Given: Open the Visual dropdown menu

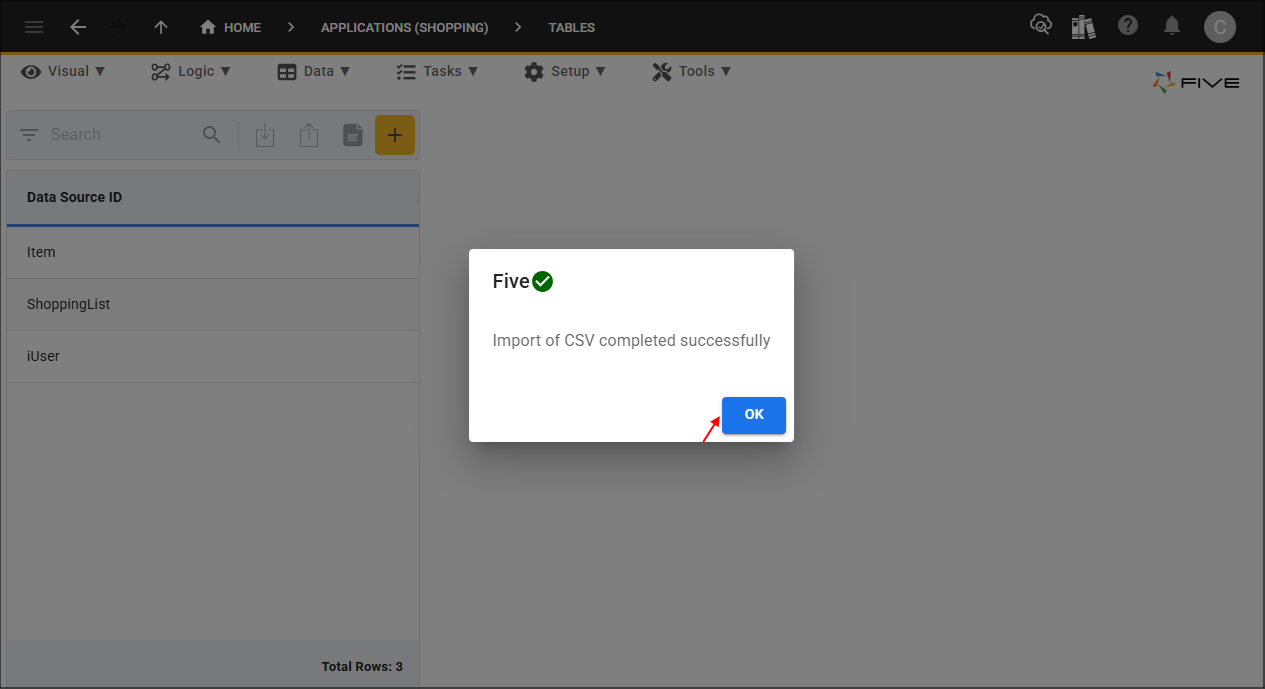Looking at the screenshot, I should (x=64, y=71).
